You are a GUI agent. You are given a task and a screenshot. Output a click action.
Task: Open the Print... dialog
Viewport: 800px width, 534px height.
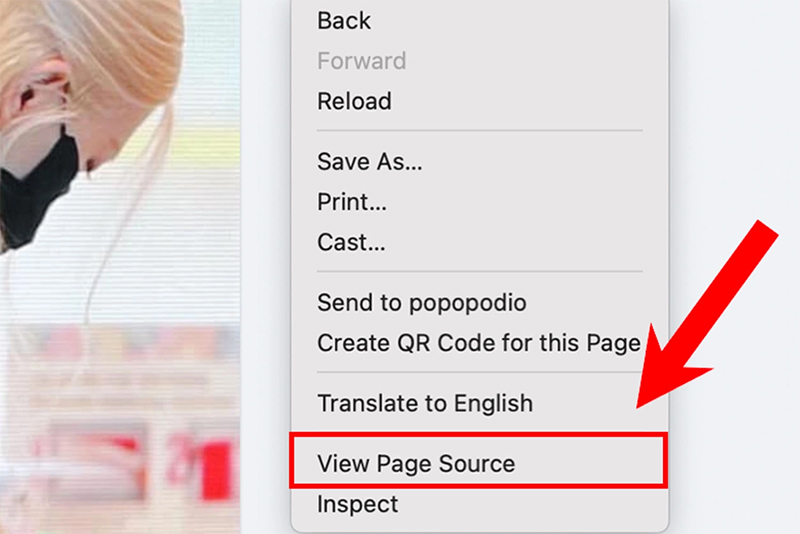[352, 202]
